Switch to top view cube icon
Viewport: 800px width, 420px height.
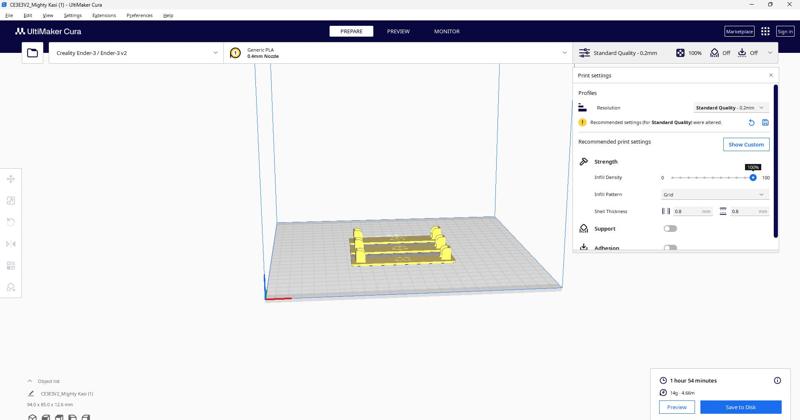point(59,417)
